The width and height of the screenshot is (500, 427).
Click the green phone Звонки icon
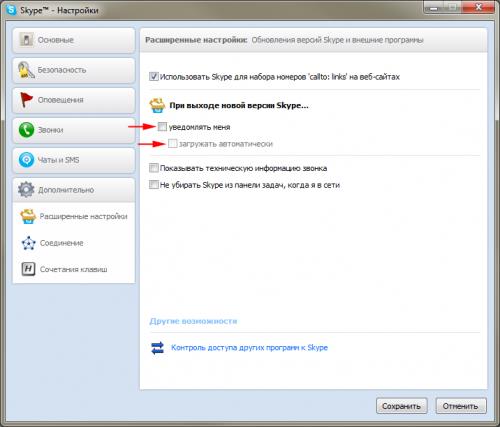pyautogui.click(x=26, y=130)
